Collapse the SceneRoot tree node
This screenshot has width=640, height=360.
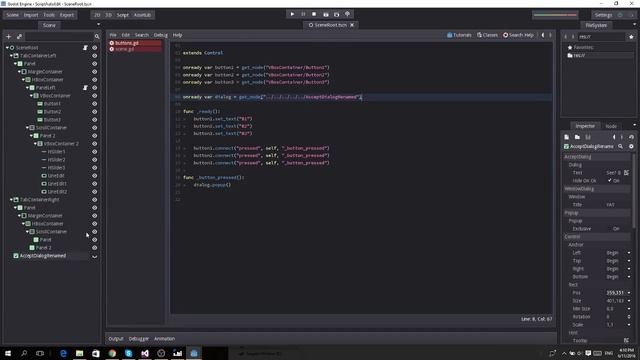(7, 48)
